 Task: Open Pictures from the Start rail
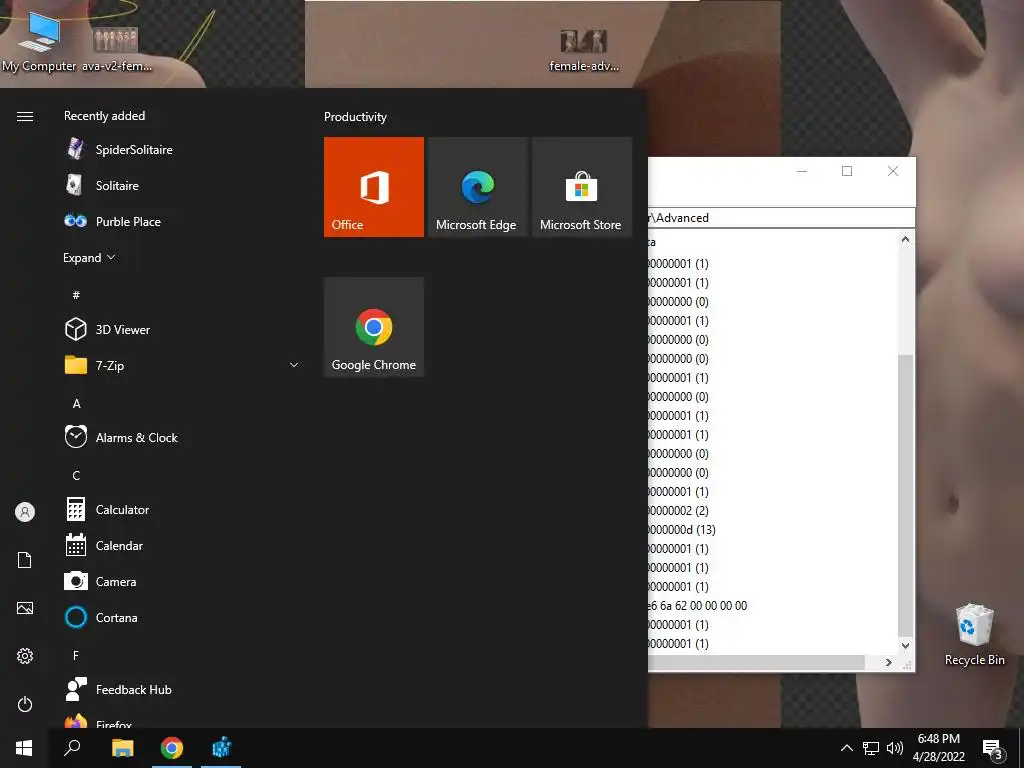25,608
